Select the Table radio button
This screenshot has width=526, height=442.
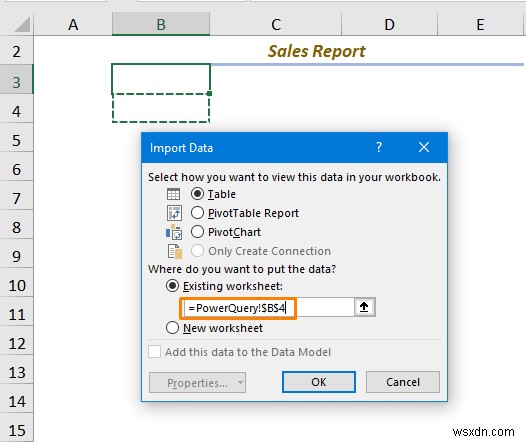[197, 194]
